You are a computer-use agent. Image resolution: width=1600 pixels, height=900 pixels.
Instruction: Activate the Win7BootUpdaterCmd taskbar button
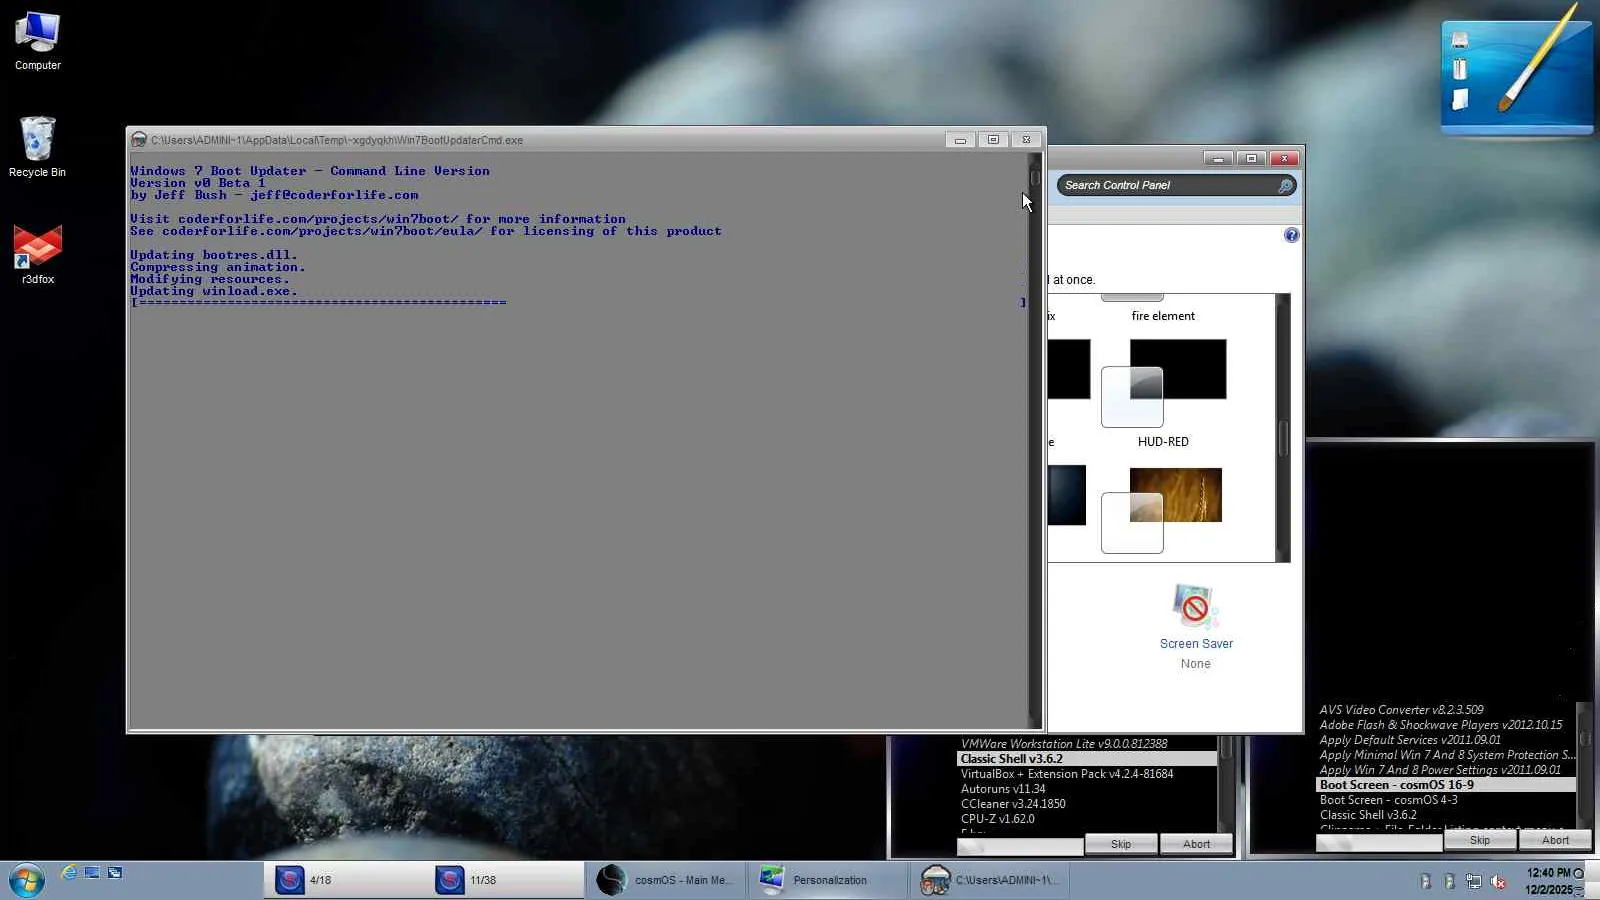point(991,880)
